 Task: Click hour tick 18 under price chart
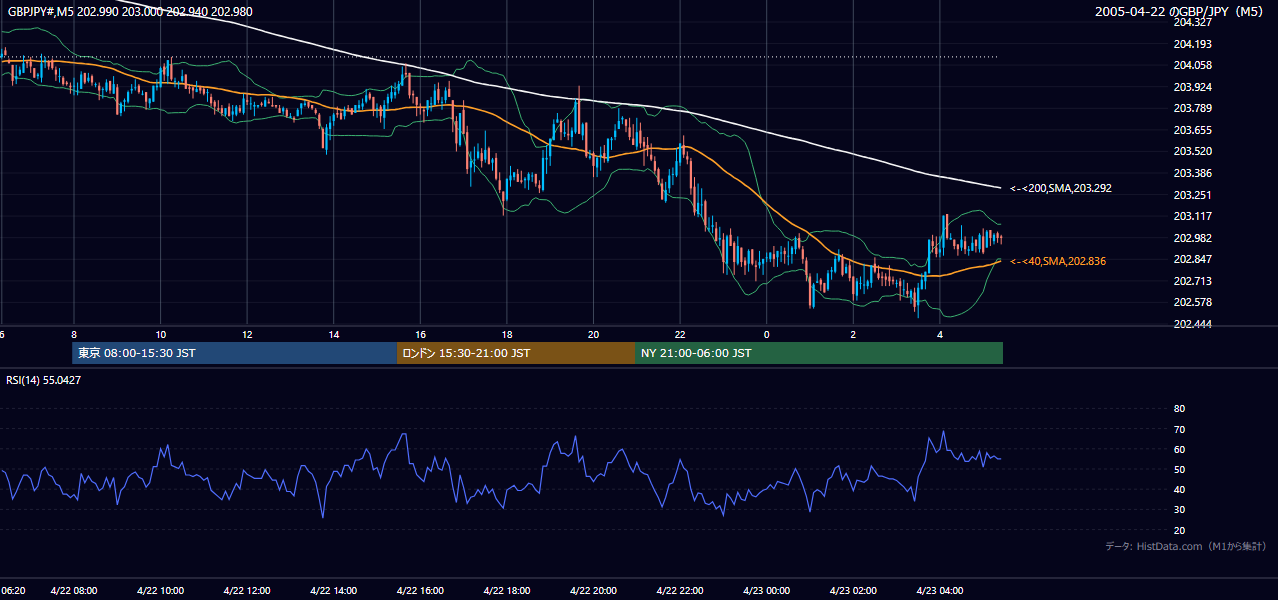(507, 334)
